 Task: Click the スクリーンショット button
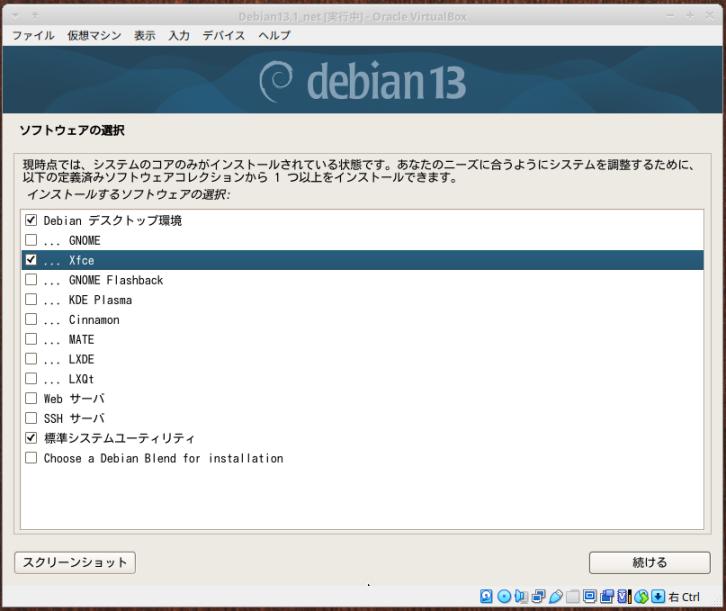(75, 562)
